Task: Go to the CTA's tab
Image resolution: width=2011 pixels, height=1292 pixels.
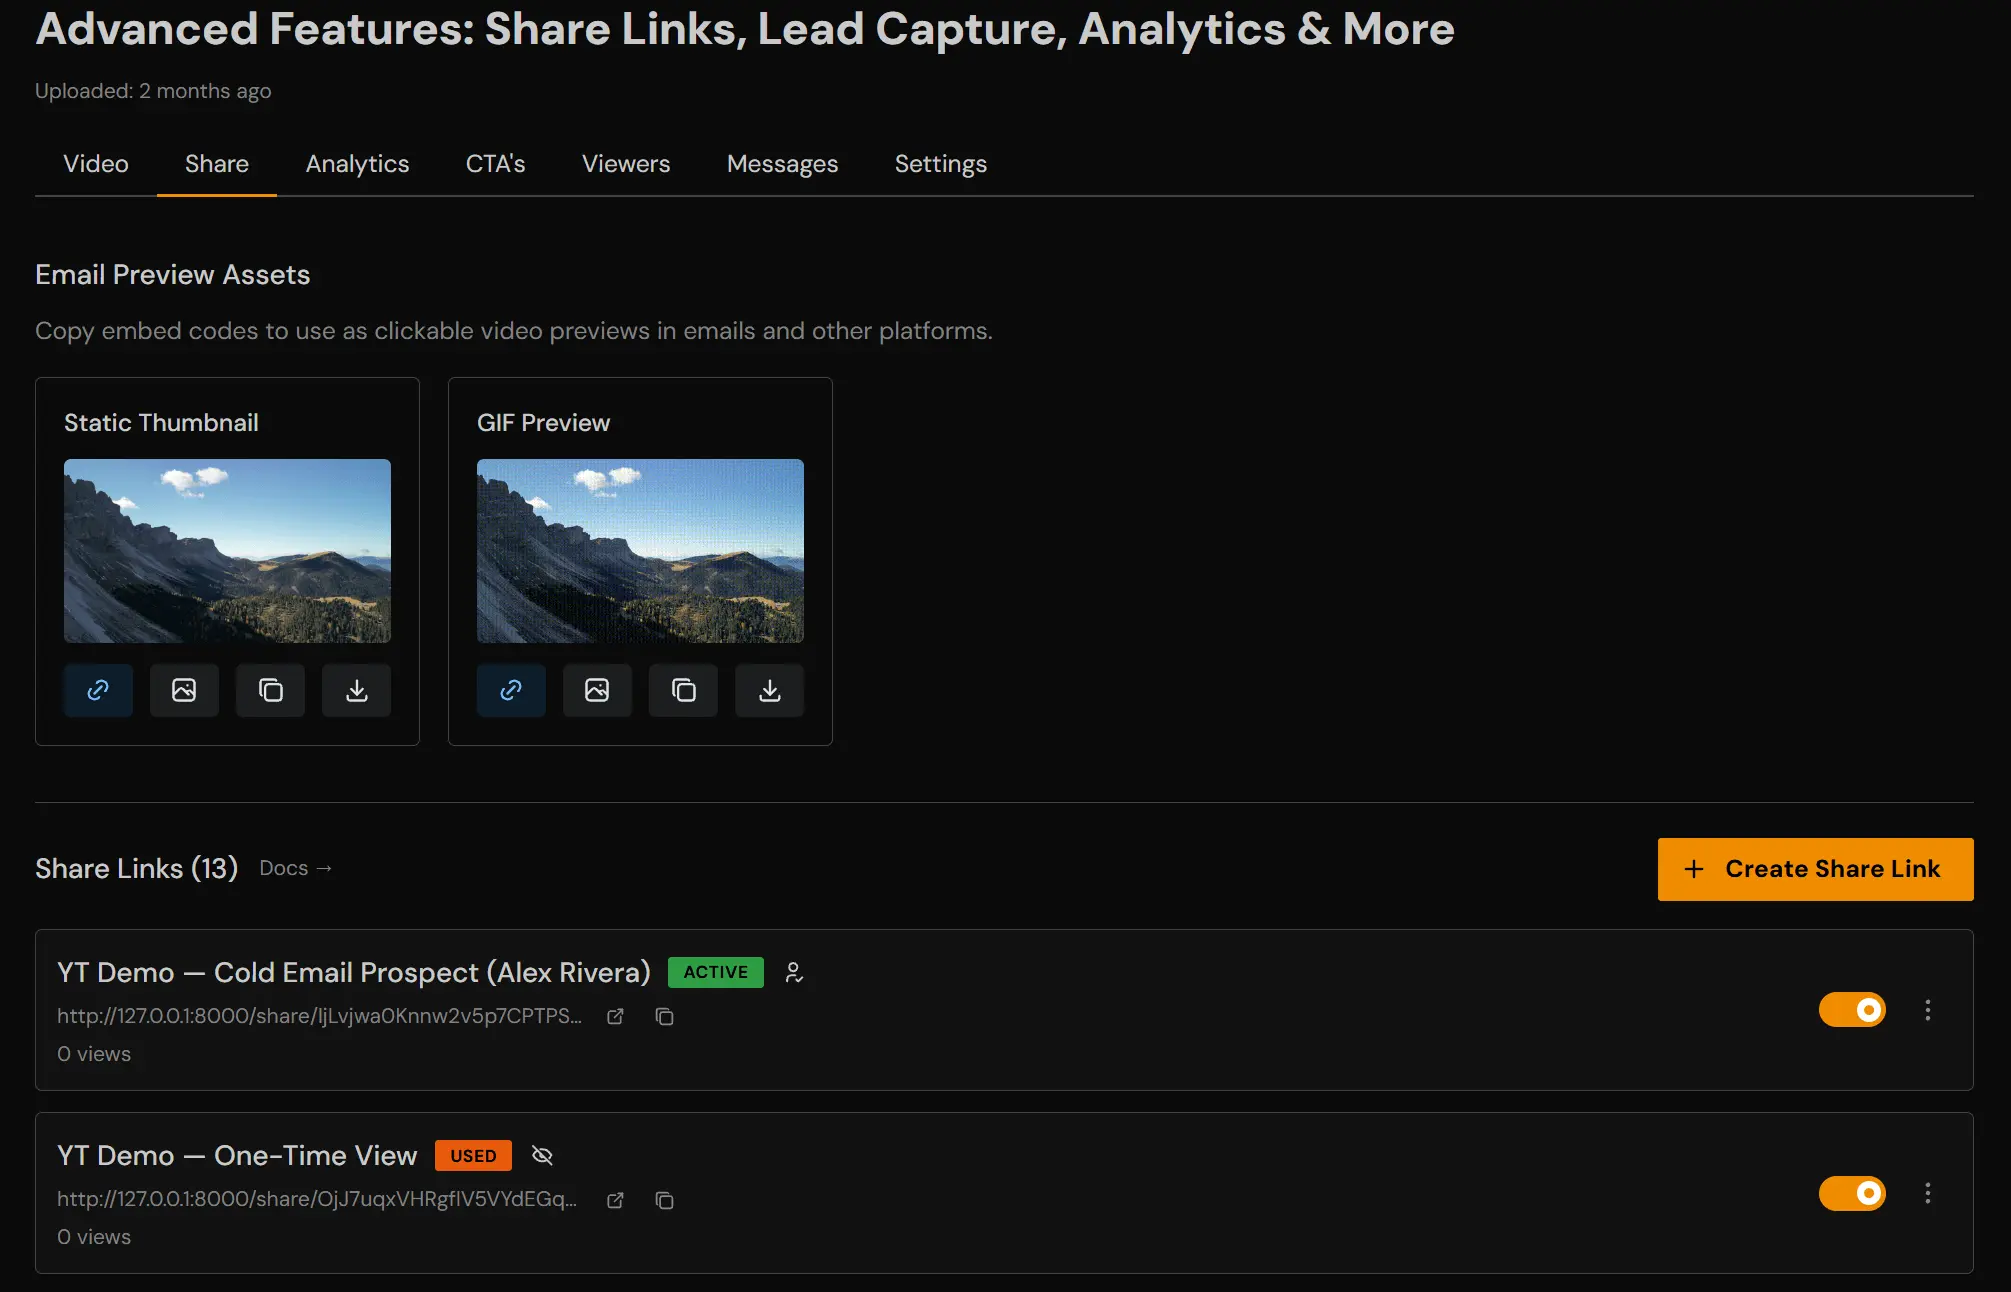Action: pyautogui.click(x=495, y=164)
